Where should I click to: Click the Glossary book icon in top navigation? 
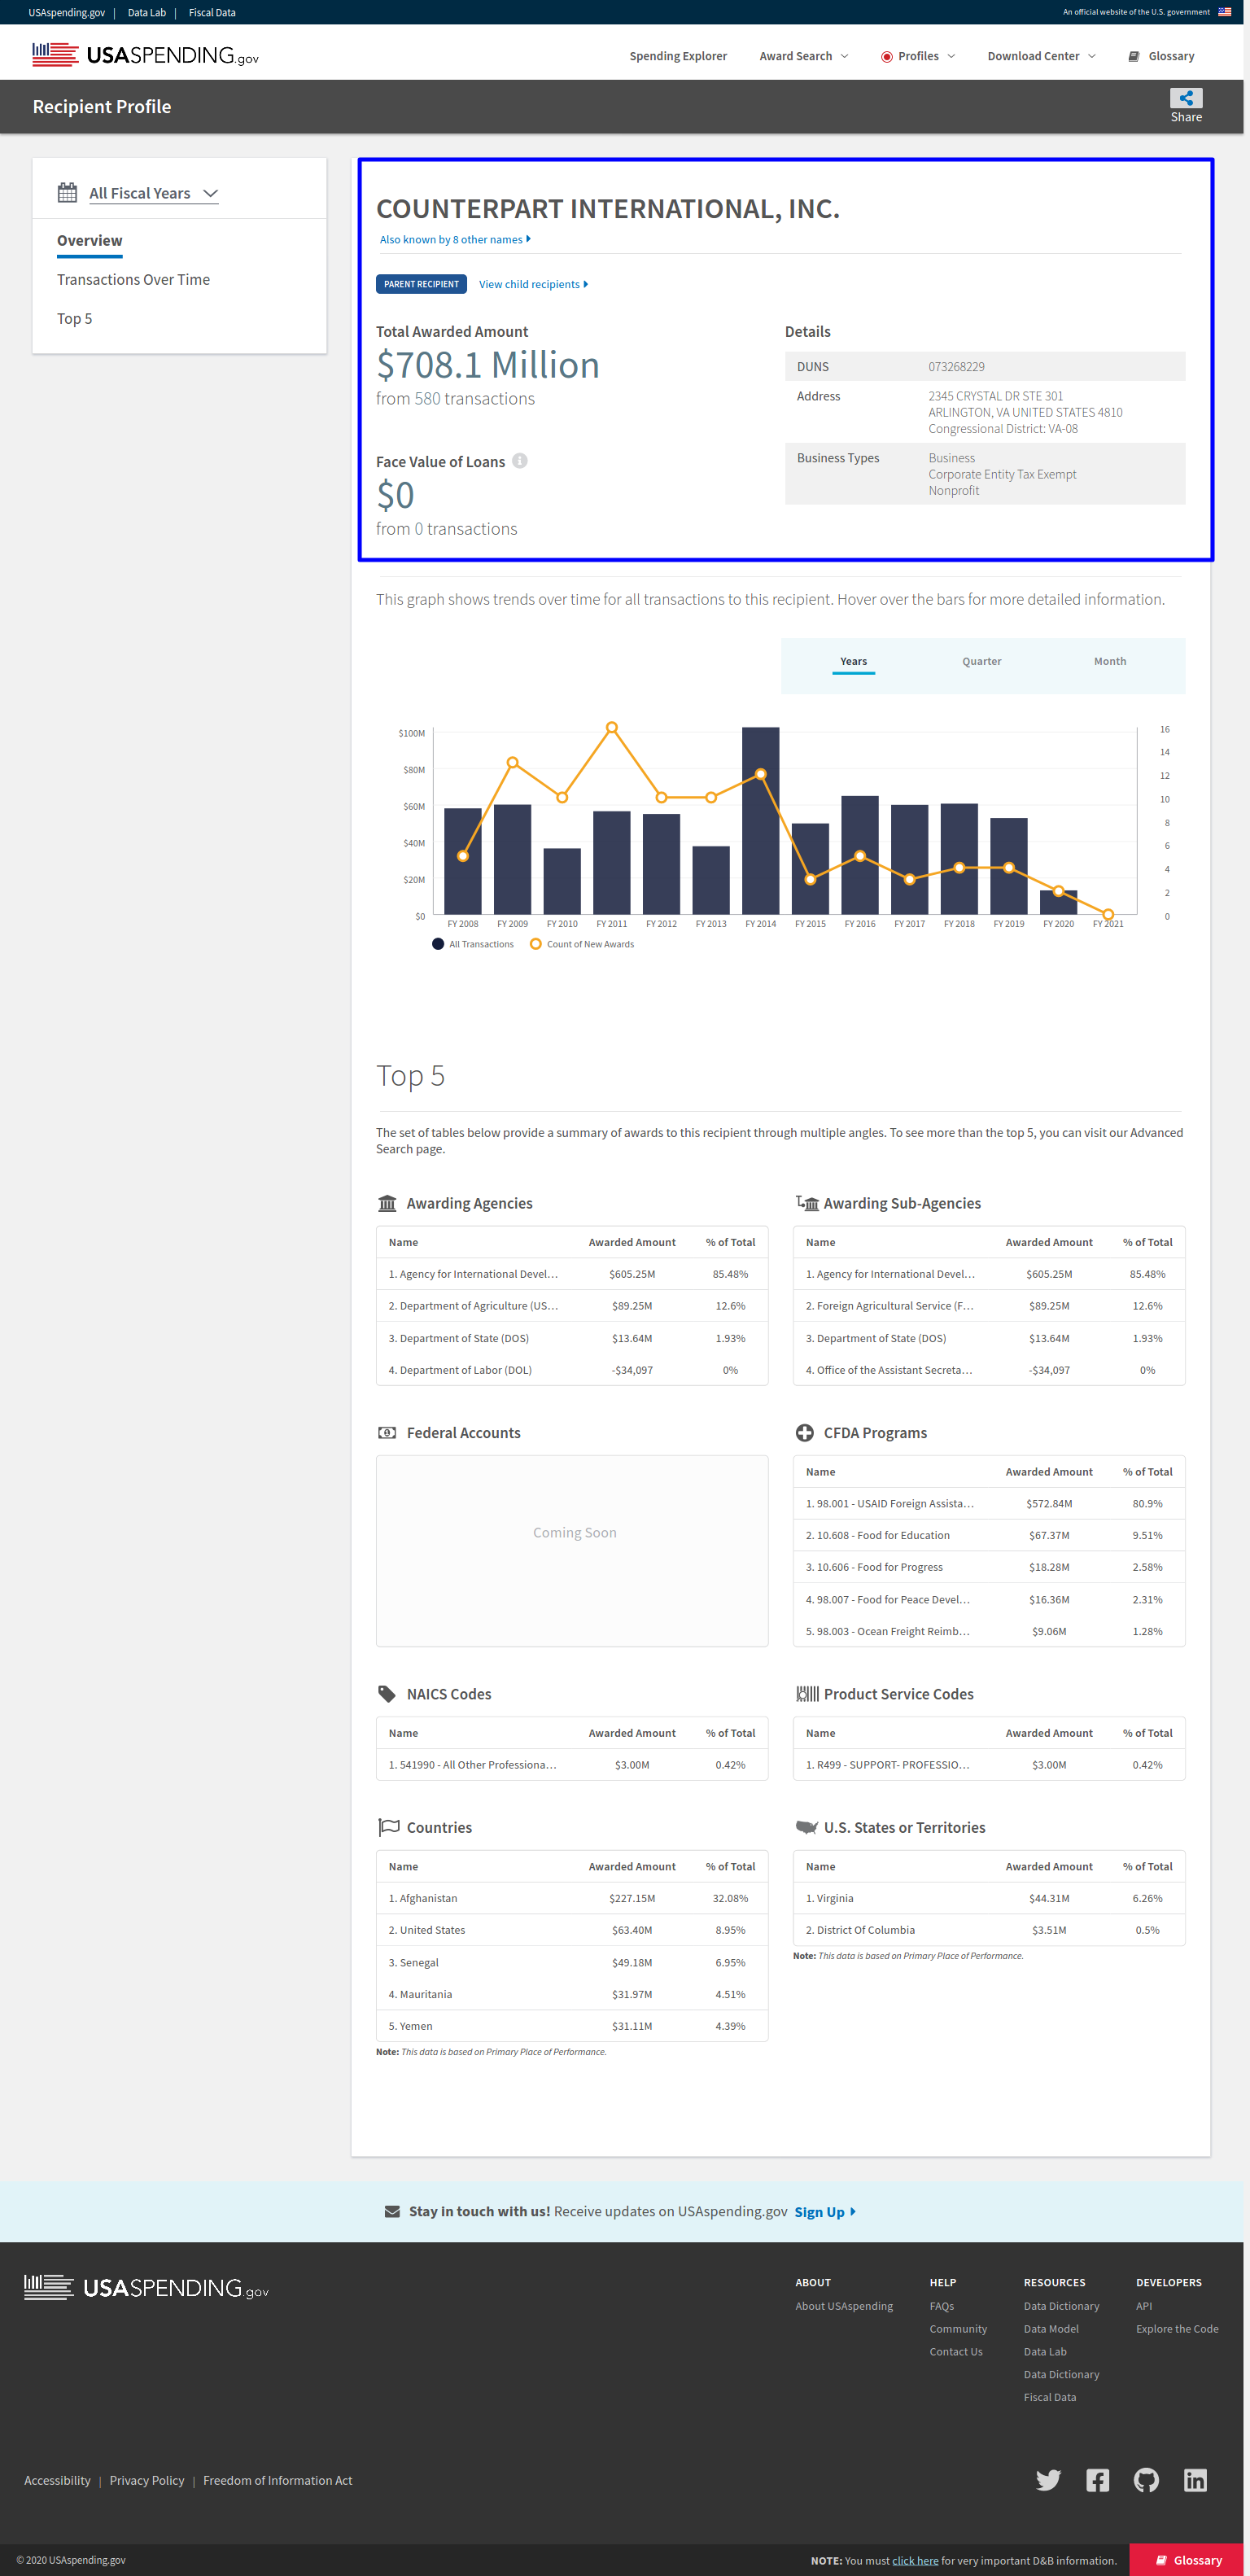pos(1134,56)
